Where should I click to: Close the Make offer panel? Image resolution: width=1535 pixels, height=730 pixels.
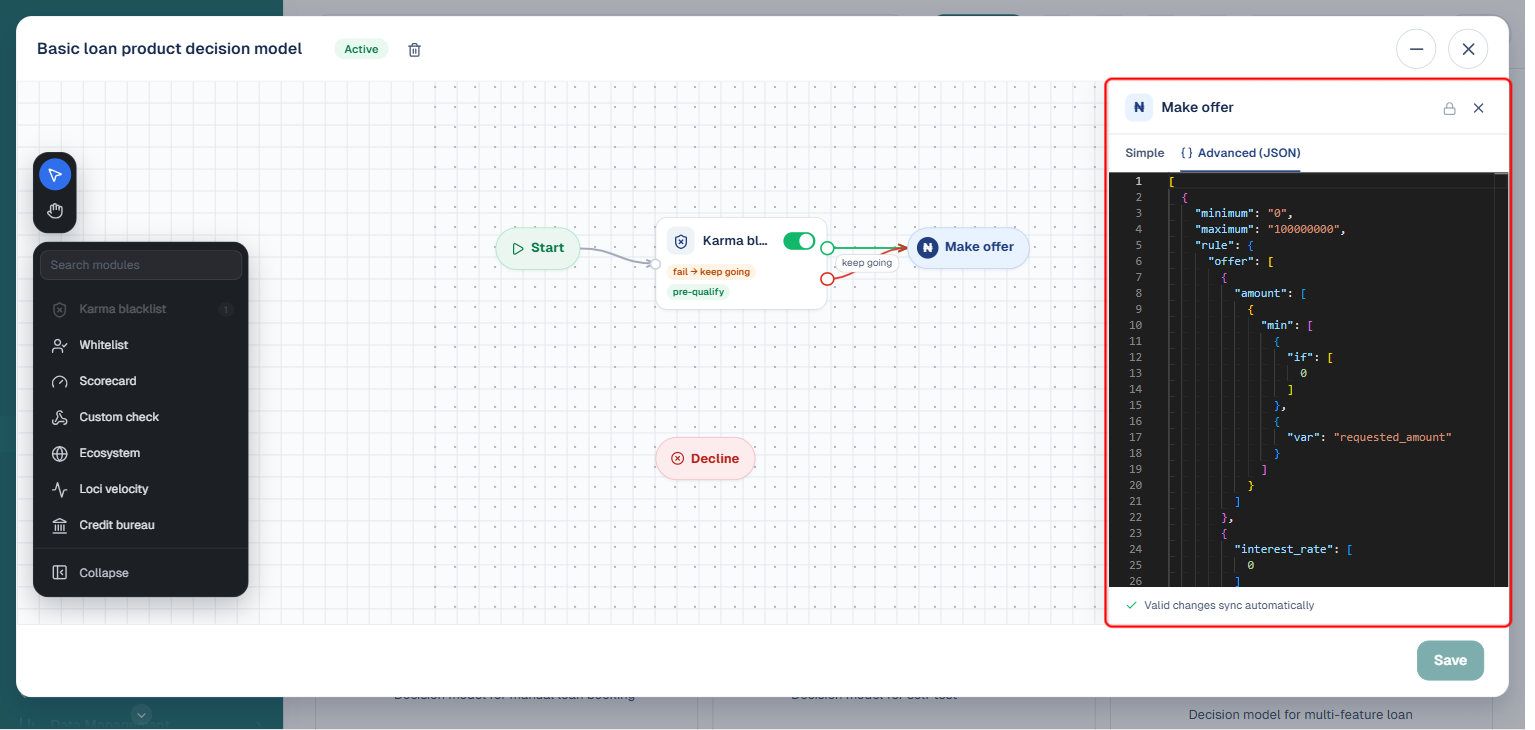(x=1478, y=108)
